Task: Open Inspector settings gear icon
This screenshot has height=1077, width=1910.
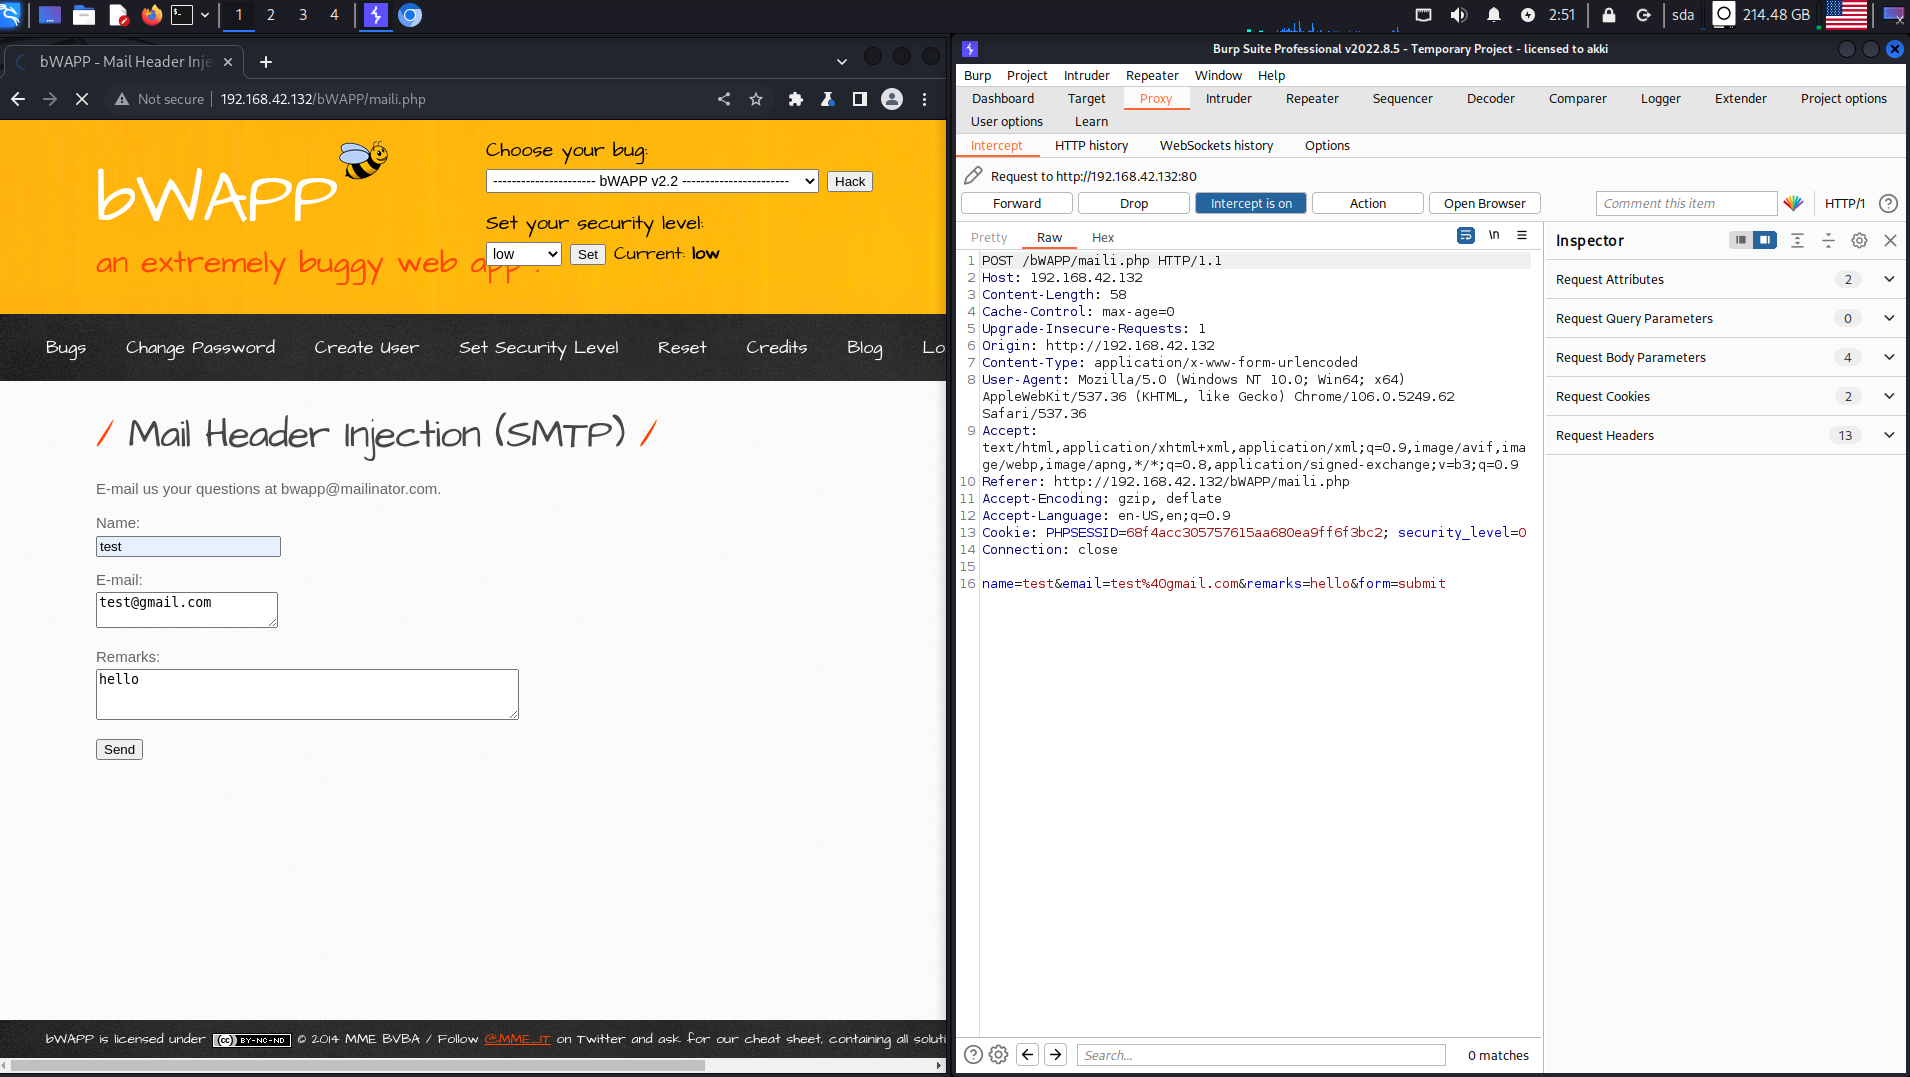Action: click(1859, 240)
